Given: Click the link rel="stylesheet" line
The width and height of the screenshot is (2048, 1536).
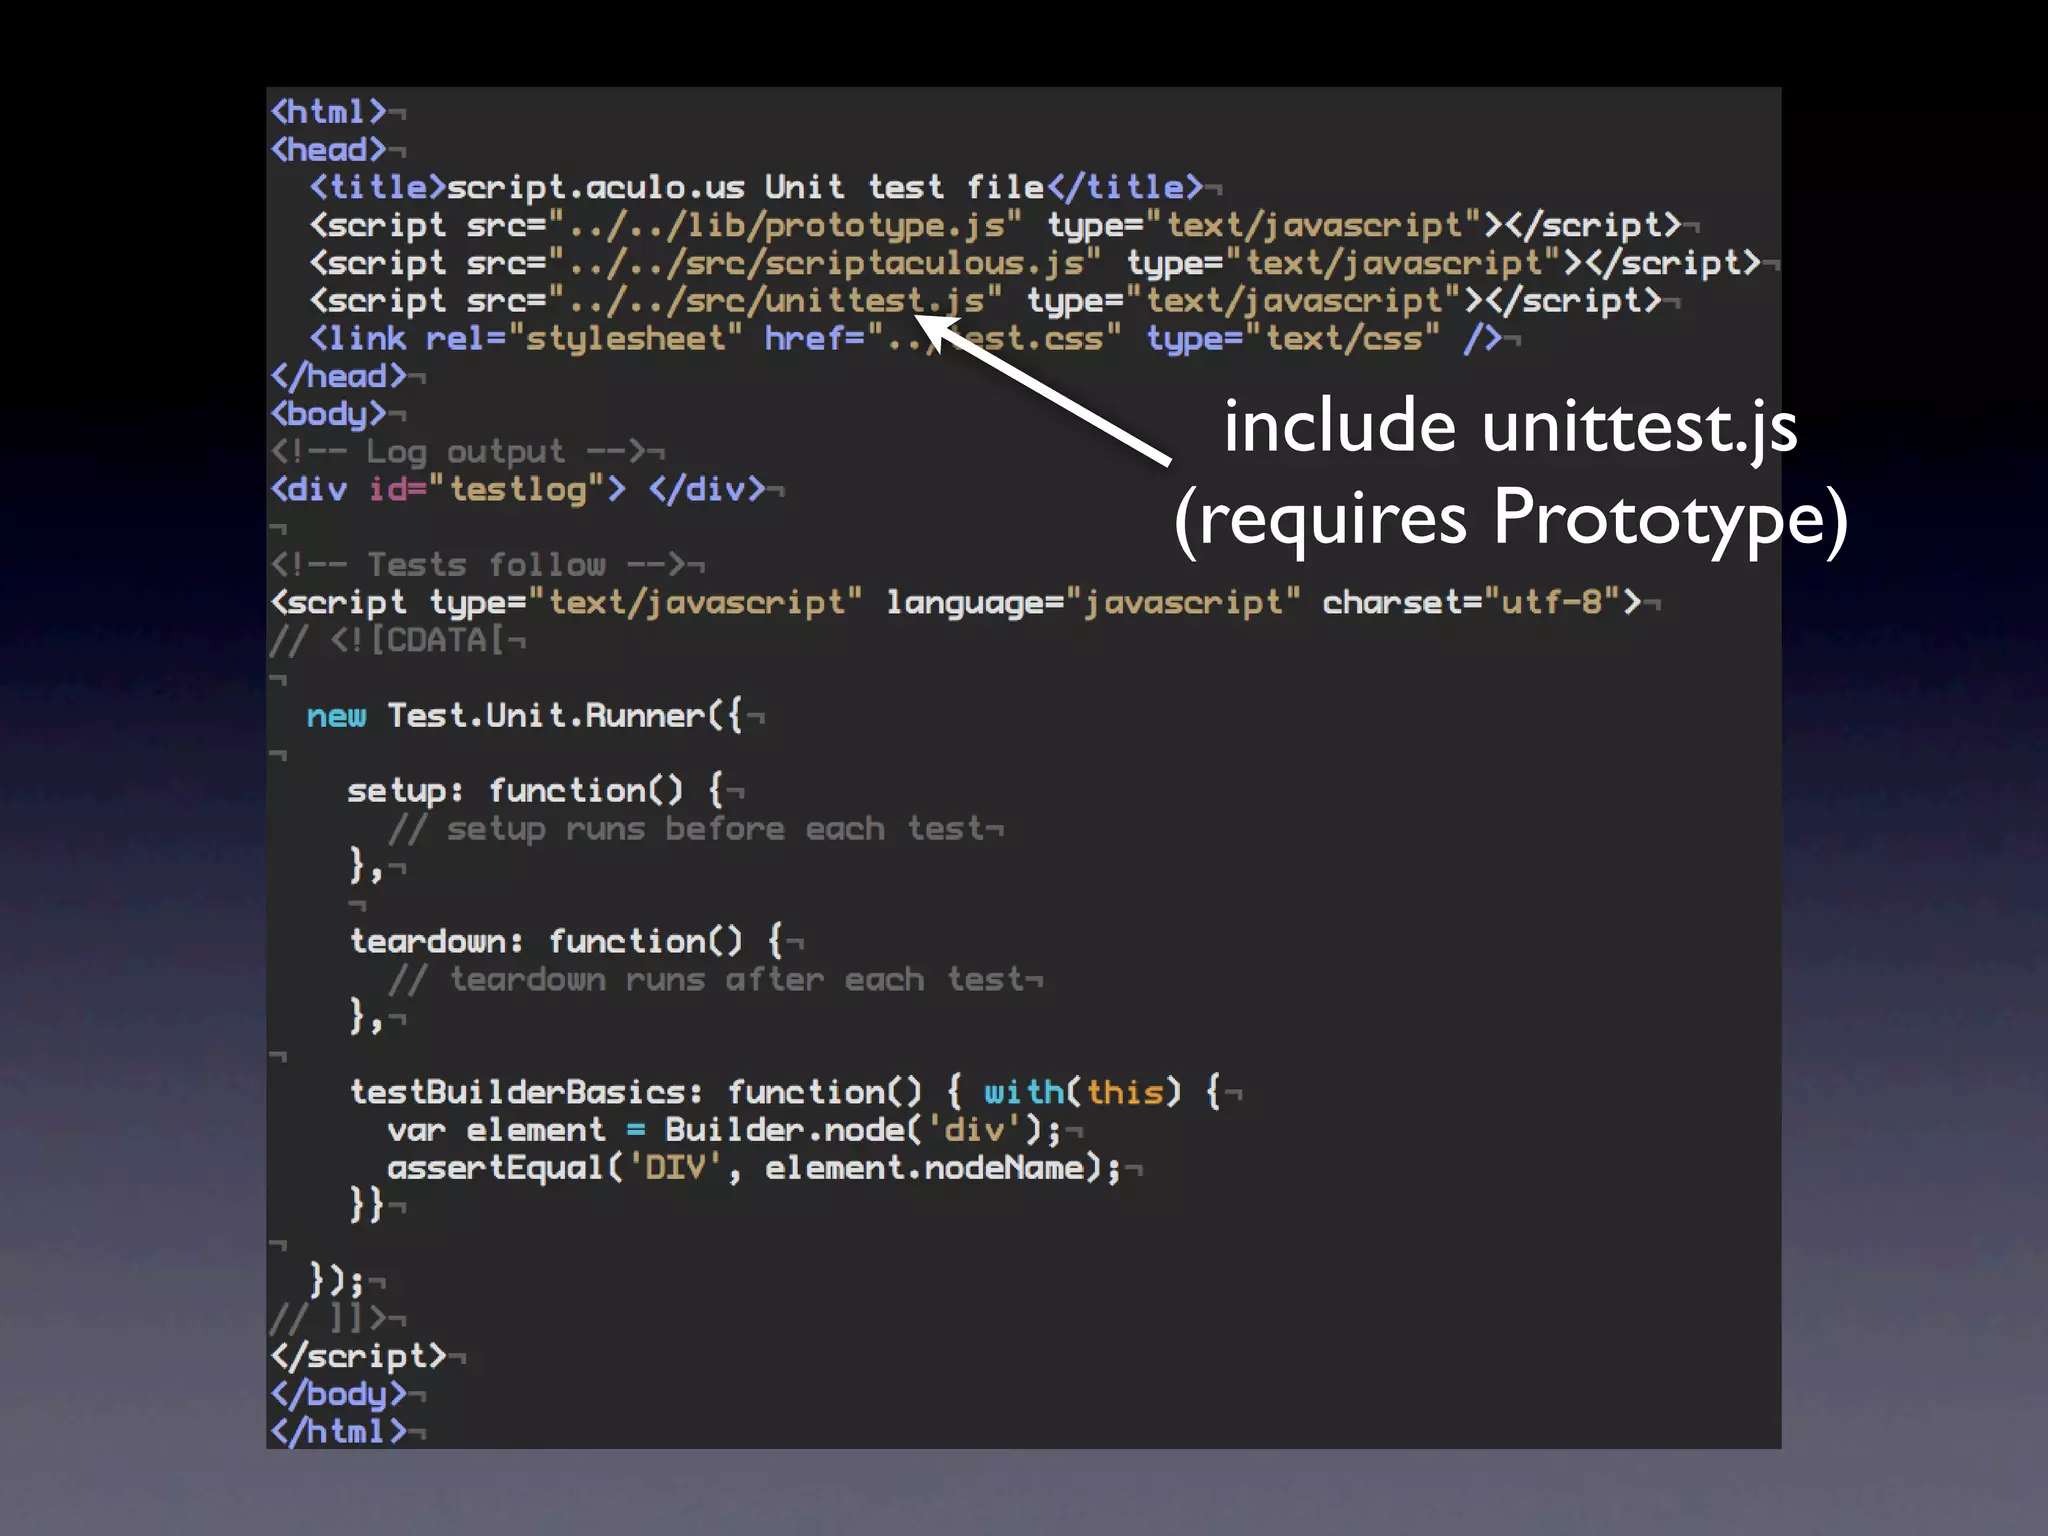Looking at the screenshot, I should (905, 339).
